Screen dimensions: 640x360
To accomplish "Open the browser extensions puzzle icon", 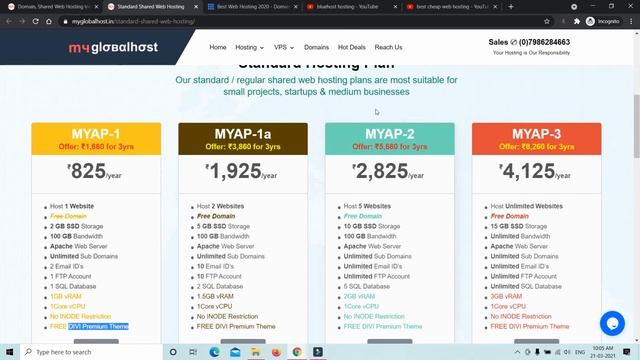I will pos(577,21).
